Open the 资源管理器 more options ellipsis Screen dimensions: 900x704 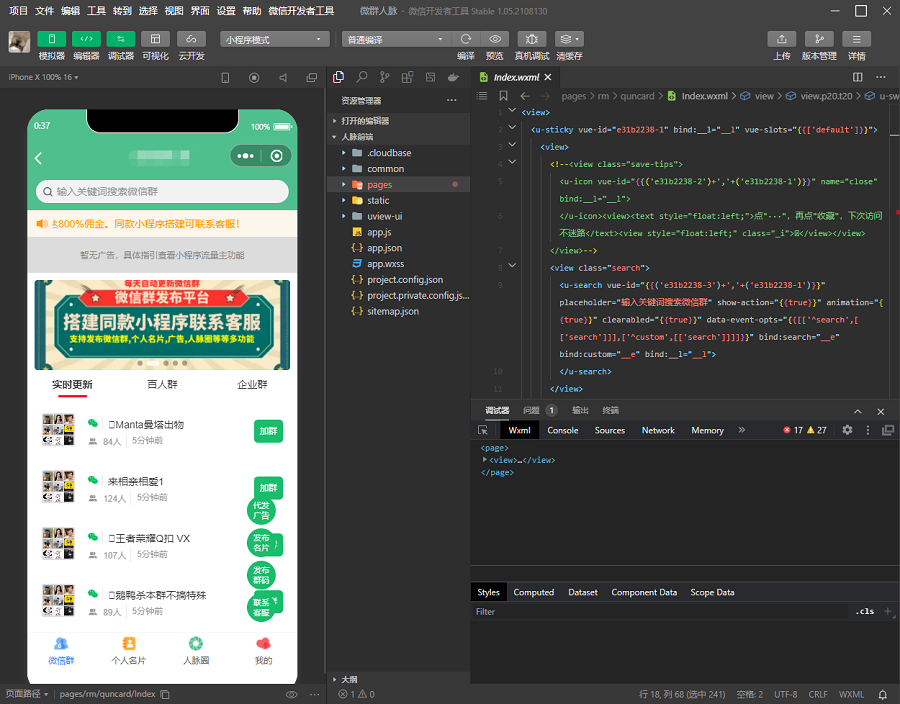(x=452, y=100)
